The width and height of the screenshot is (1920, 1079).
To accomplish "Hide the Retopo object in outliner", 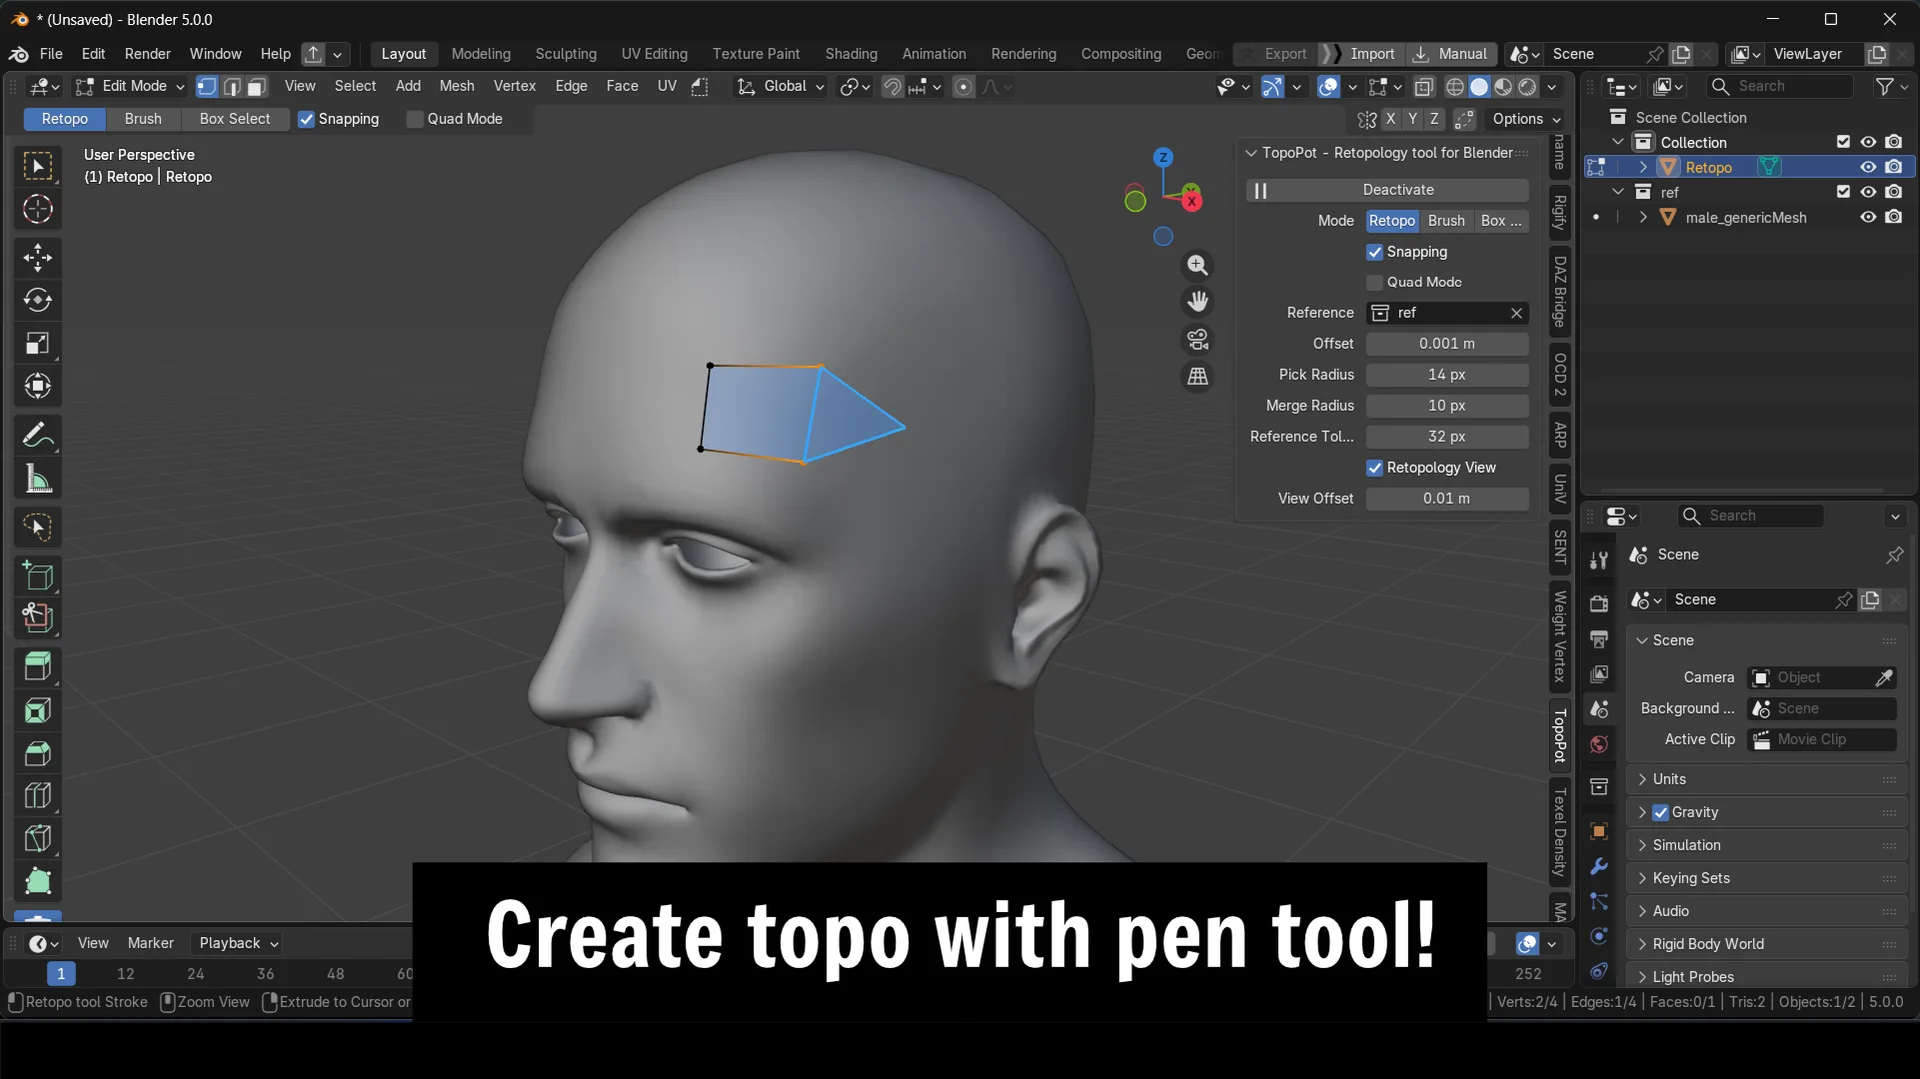I will 1868,167.
